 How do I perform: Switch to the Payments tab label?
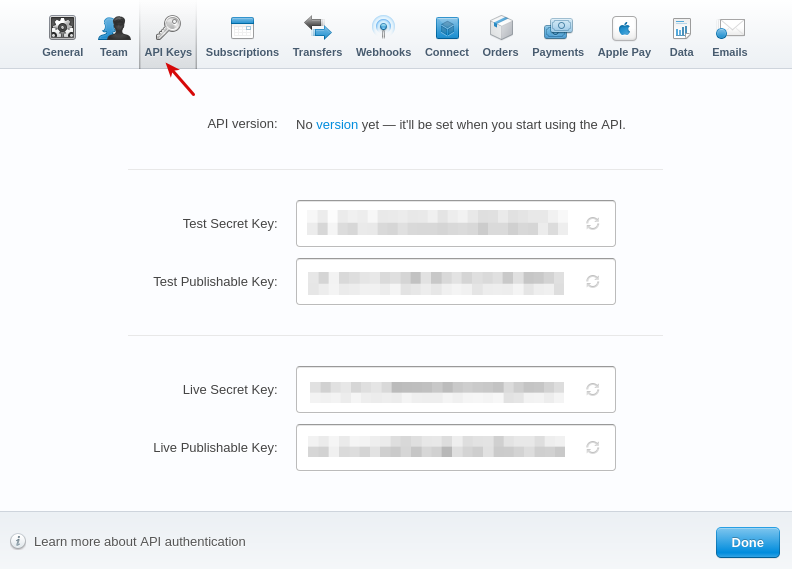coord(558,53)
